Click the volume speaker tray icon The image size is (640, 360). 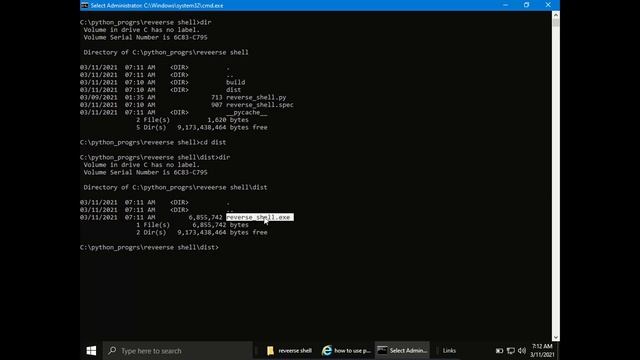(x=522, y=351)
